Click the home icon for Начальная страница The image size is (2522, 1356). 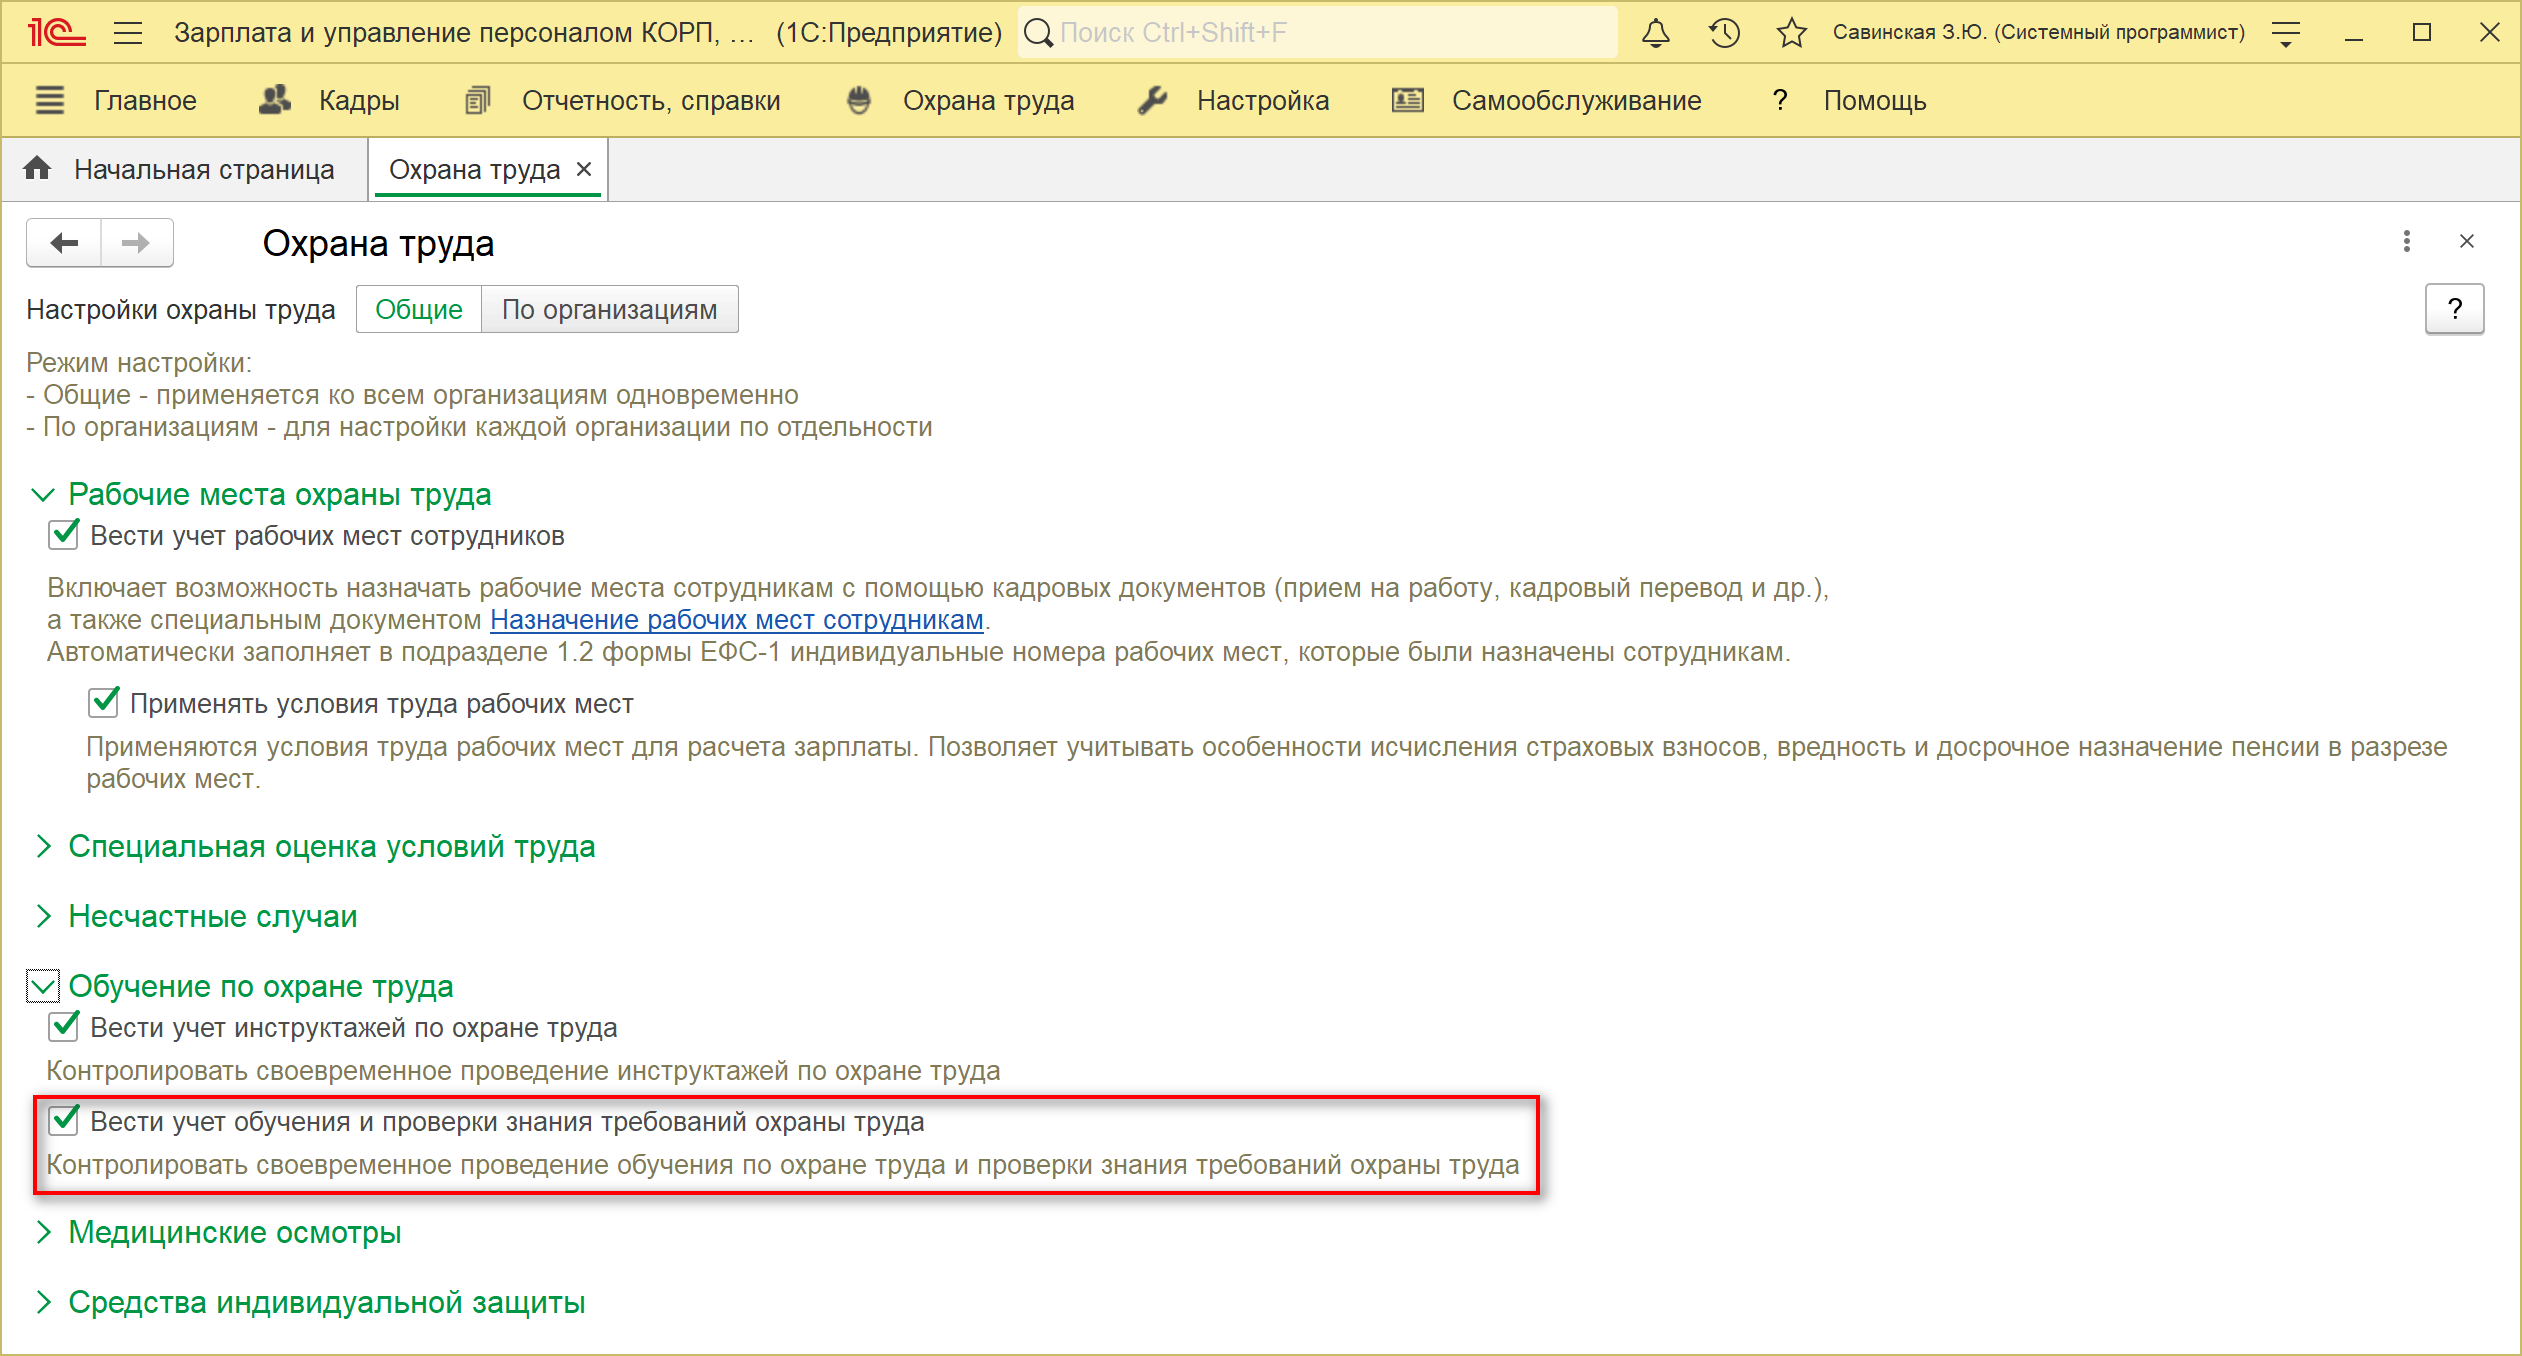tap(38, 169)
